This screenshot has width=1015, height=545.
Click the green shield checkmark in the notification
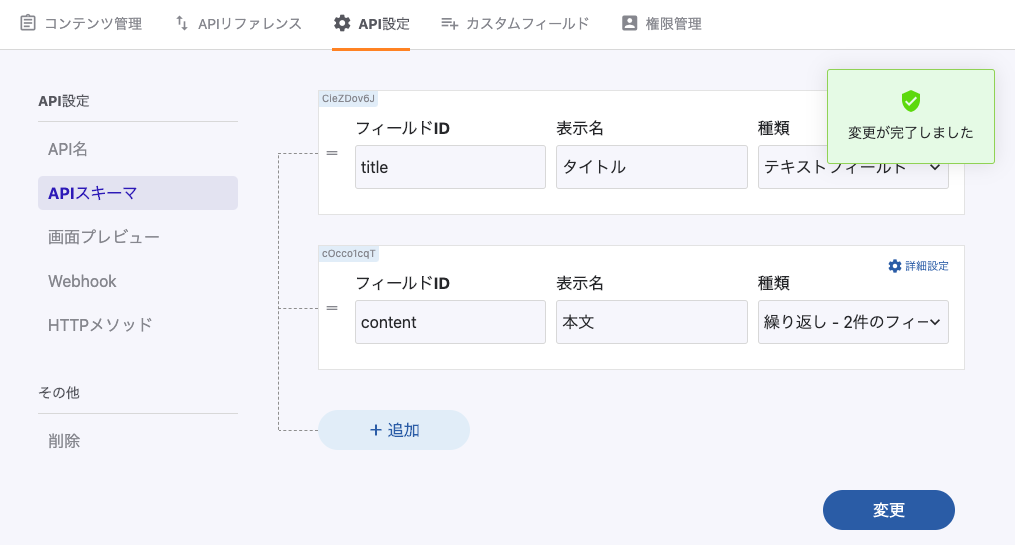click(910, 101)
